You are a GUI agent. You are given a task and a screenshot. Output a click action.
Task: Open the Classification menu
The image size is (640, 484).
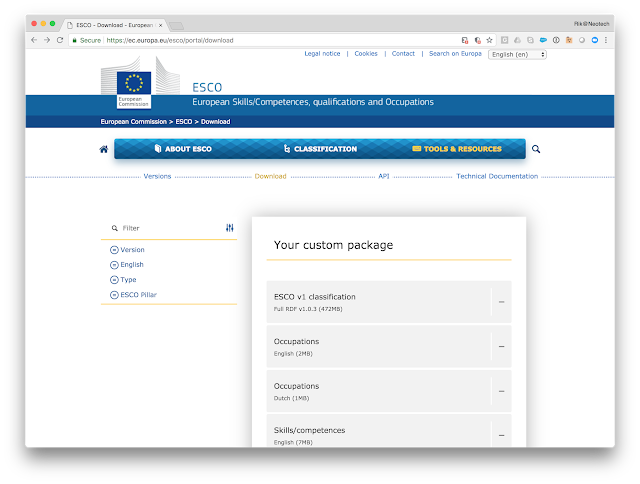(x=320, y=149)
